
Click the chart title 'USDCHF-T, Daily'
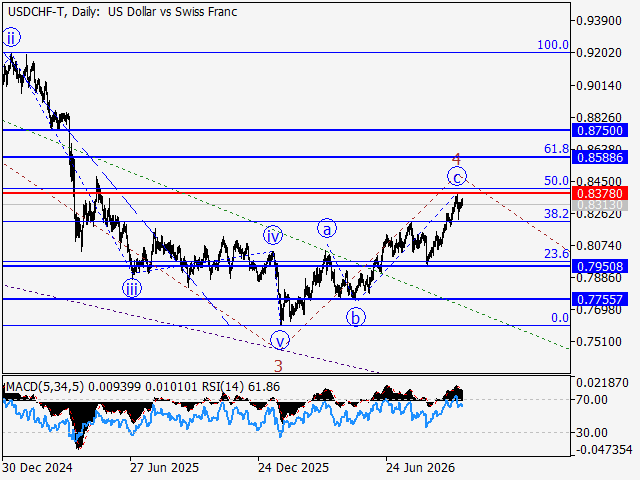click(x=53, y=12)
